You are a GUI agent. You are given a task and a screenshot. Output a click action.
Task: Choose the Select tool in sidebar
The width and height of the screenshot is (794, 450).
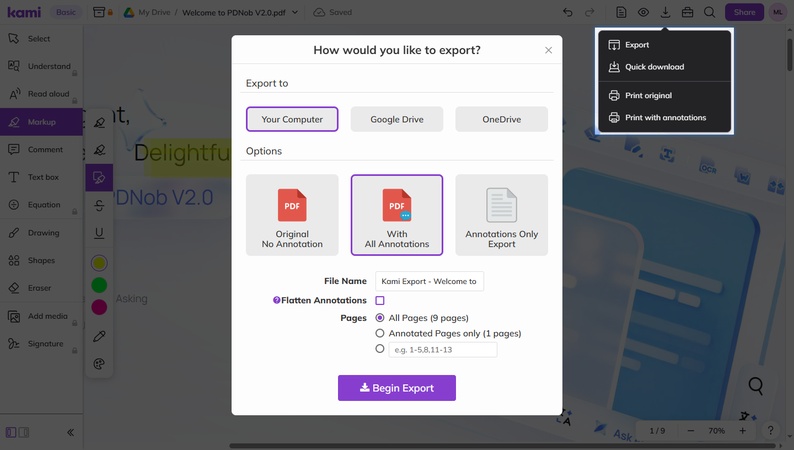41,38
